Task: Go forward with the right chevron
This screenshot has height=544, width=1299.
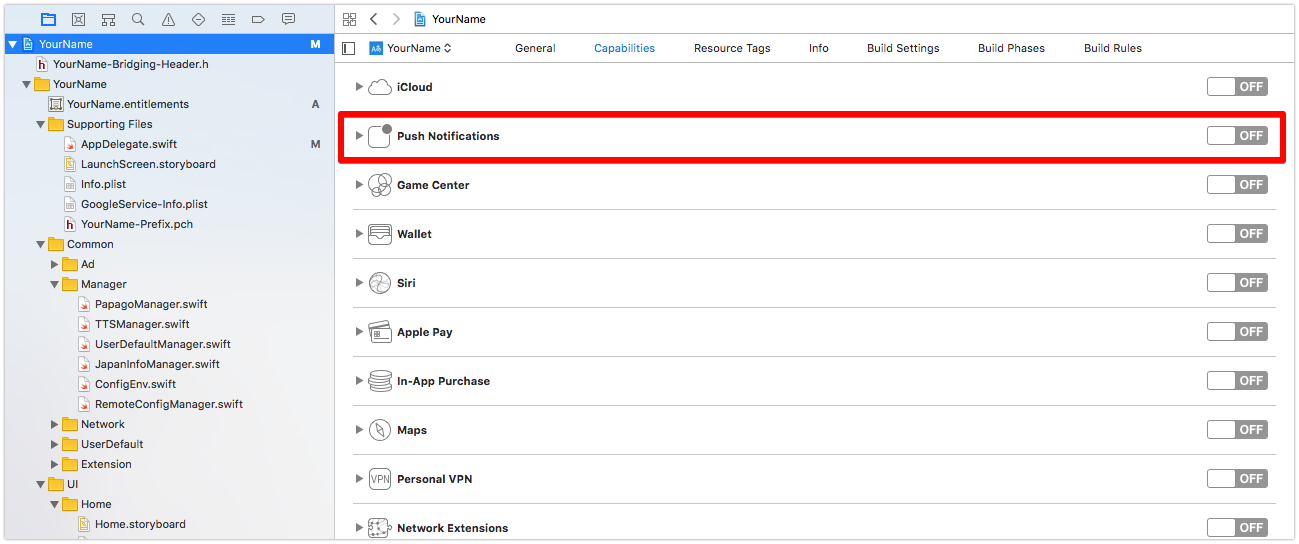Action: (397, 19)
